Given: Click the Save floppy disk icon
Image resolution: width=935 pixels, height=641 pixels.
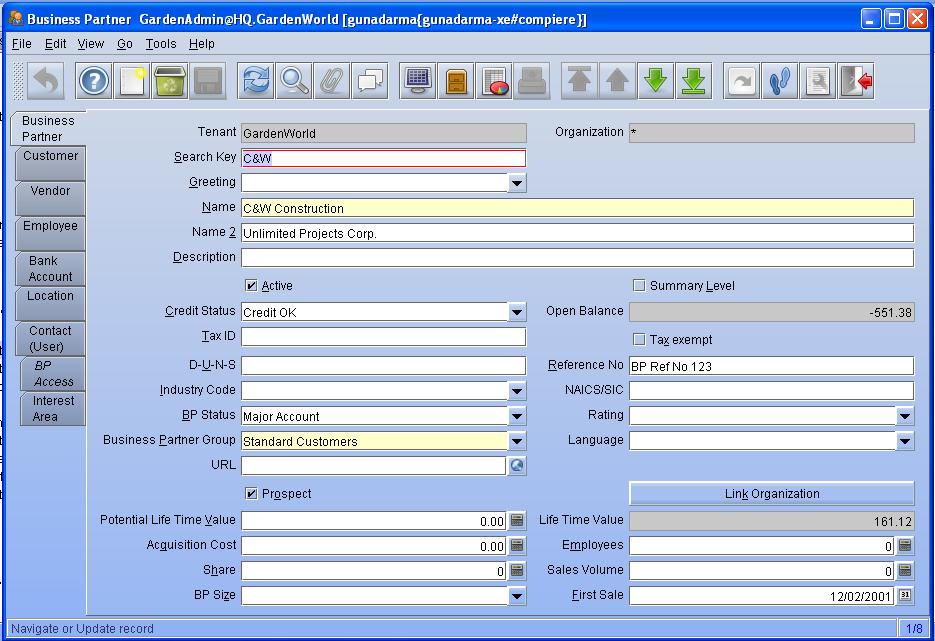Looking at the screenshot, I should pyautogui.click(x=208, y=80).
